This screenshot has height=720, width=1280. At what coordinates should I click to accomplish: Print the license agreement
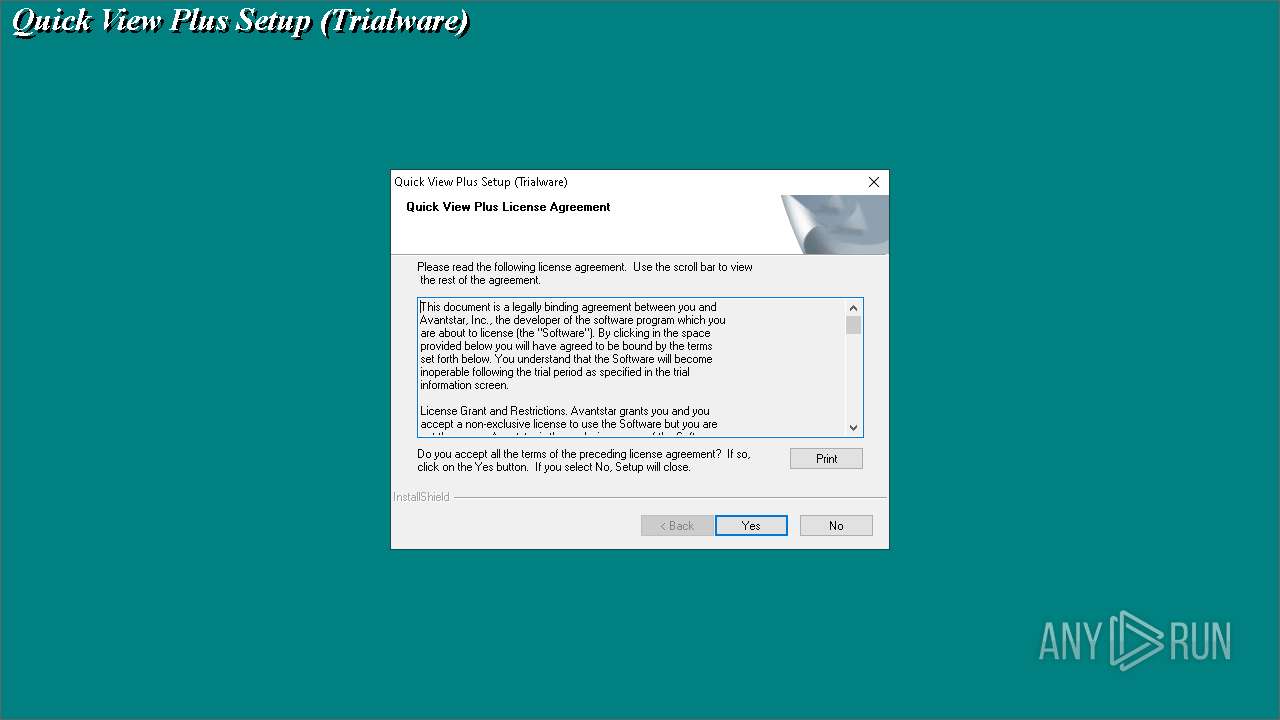[826, 458]
